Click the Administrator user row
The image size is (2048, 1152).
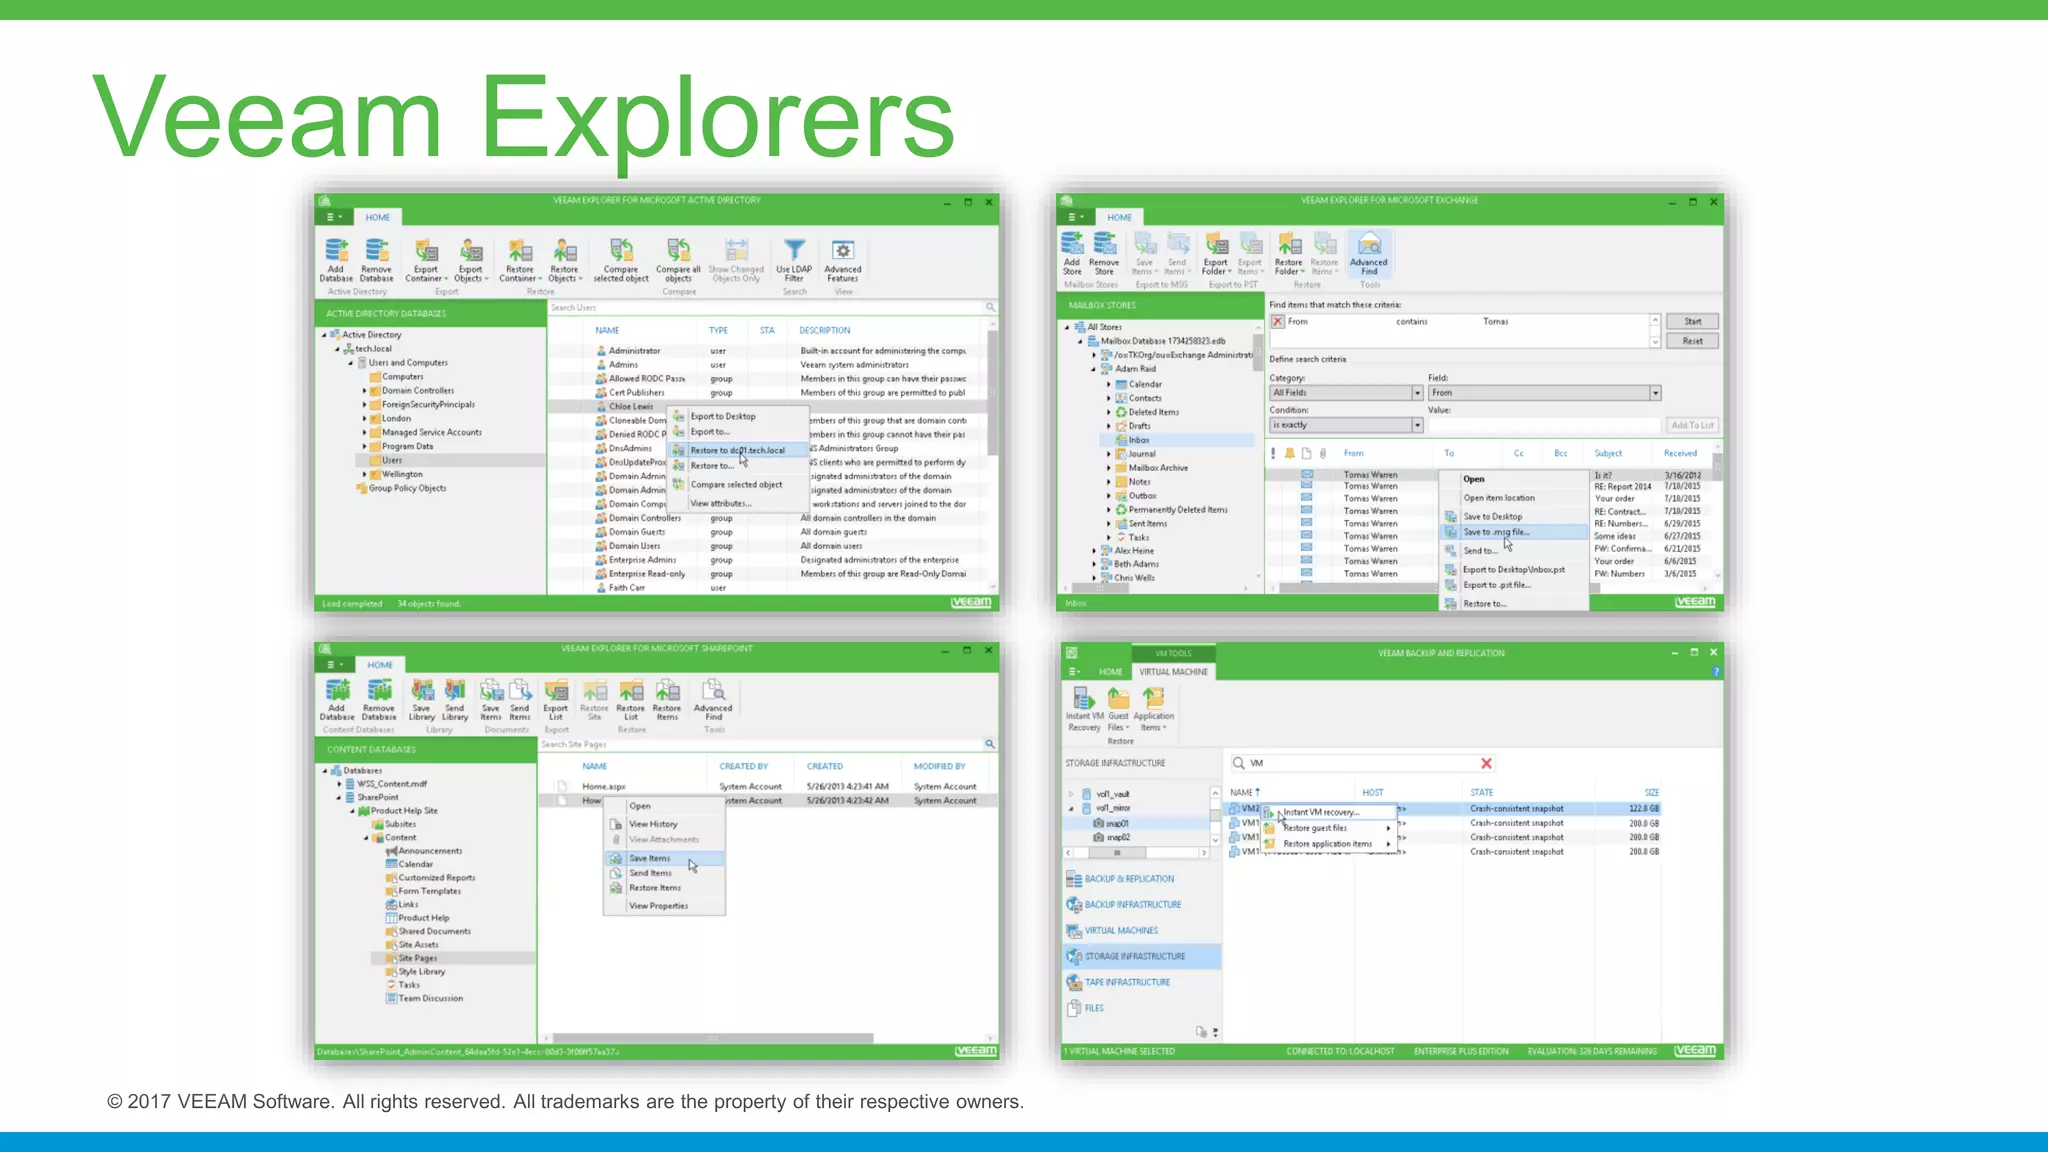(767, 351)
